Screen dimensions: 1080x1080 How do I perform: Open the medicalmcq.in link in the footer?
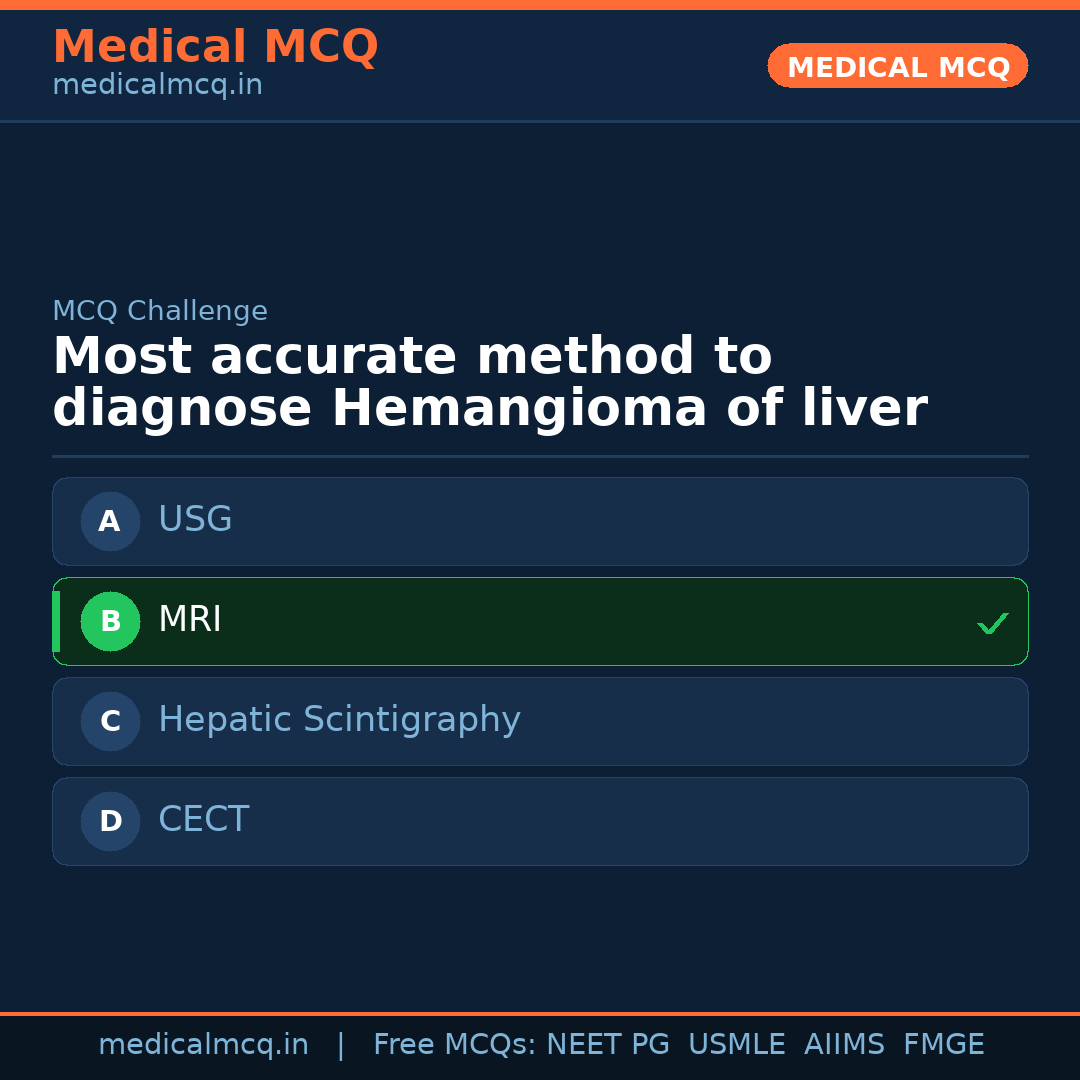point(203,1045)
